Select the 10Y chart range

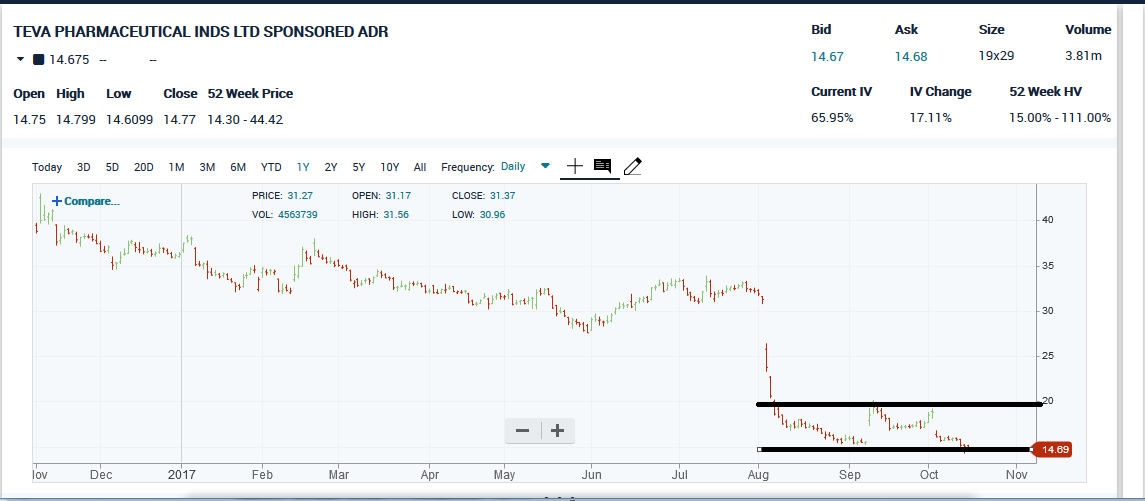tap(390, 167)
